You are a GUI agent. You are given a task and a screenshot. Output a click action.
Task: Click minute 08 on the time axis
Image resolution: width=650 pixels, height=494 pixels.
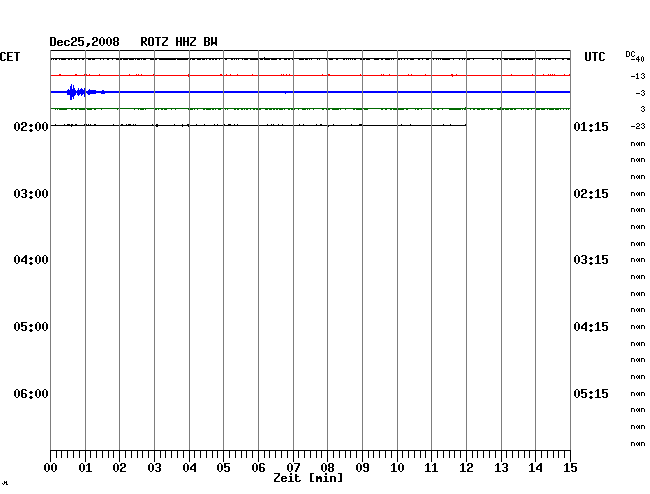[327, 468]
